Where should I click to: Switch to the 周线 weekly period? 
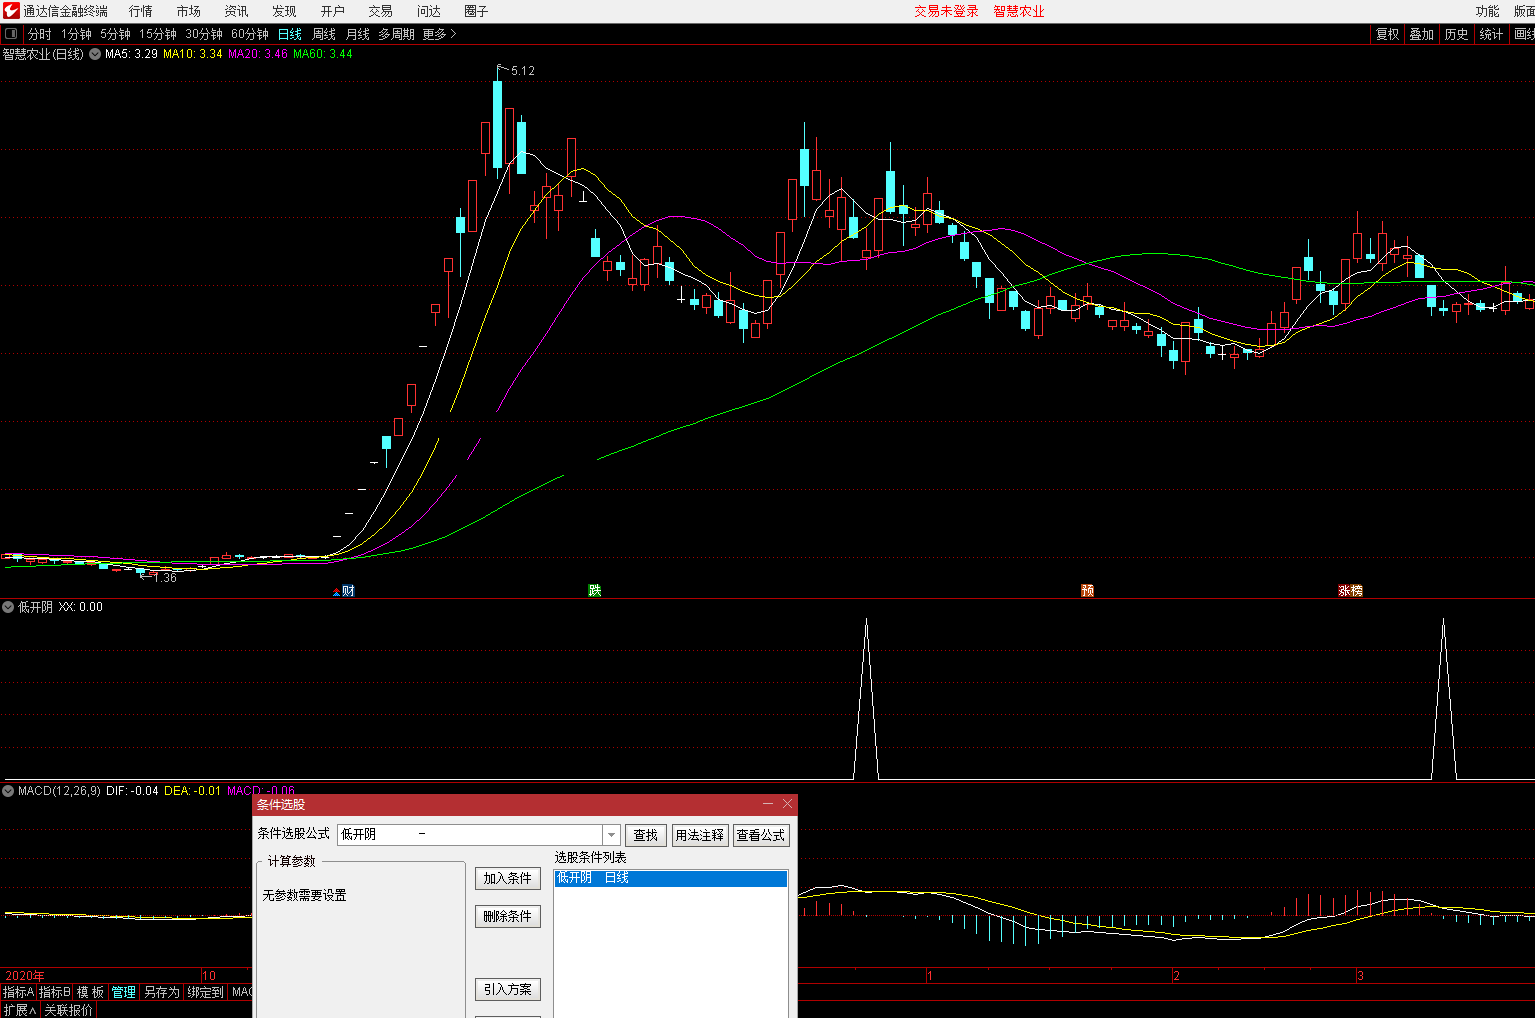click(324, 34)
